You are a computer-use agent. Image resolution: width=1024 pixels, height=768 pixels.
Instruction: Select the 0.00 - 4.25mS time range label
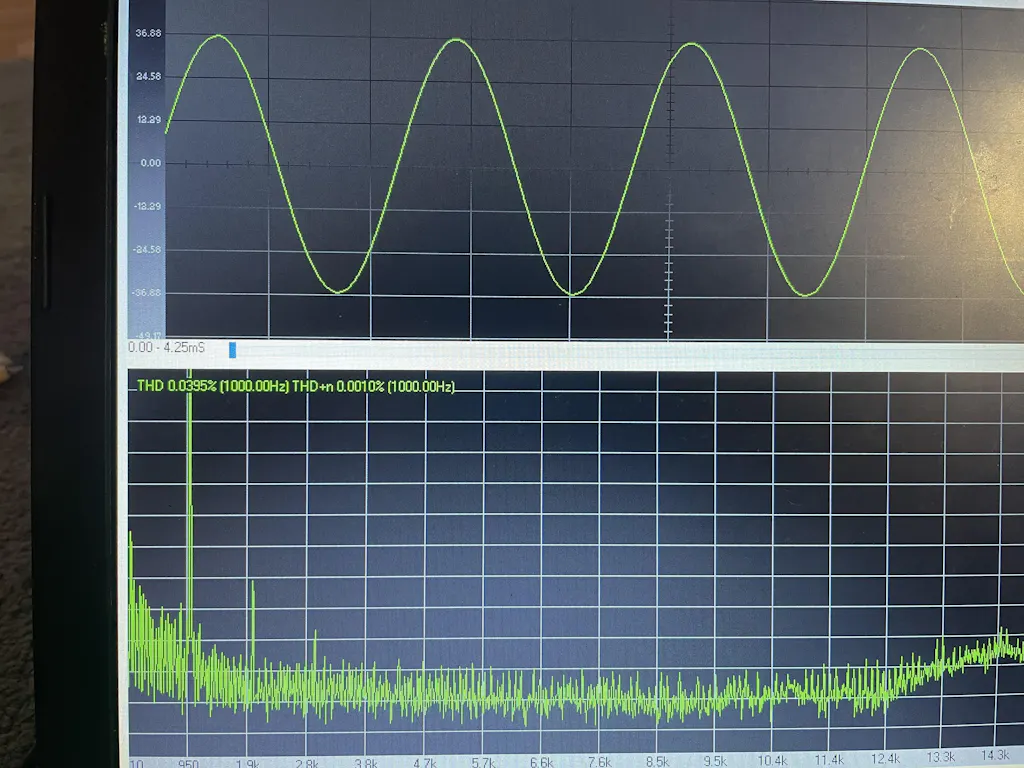(166, 349)
